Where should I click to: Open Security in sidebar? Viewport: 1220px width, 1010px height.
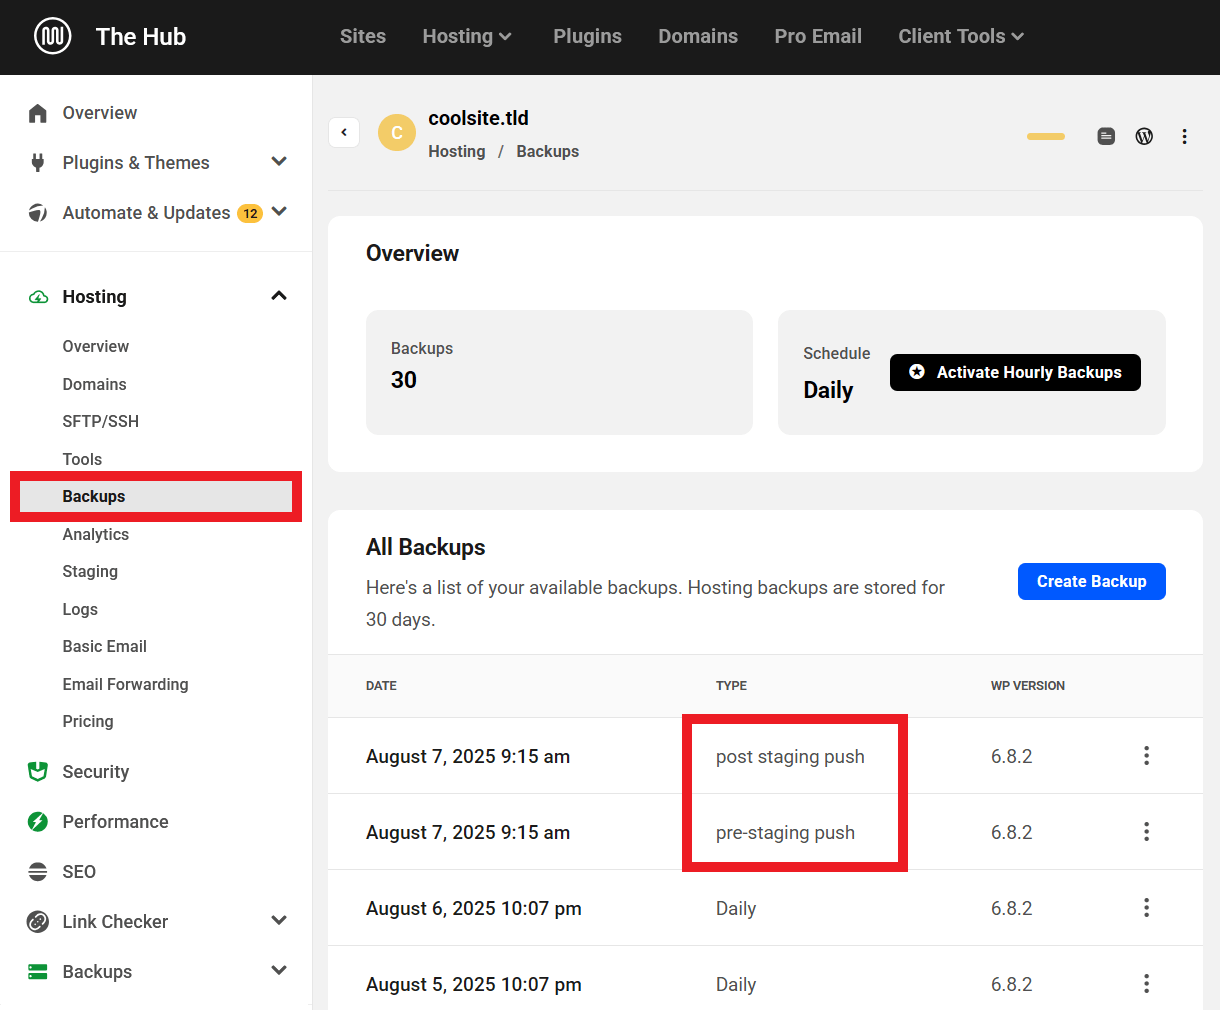(x=95, y=772)
